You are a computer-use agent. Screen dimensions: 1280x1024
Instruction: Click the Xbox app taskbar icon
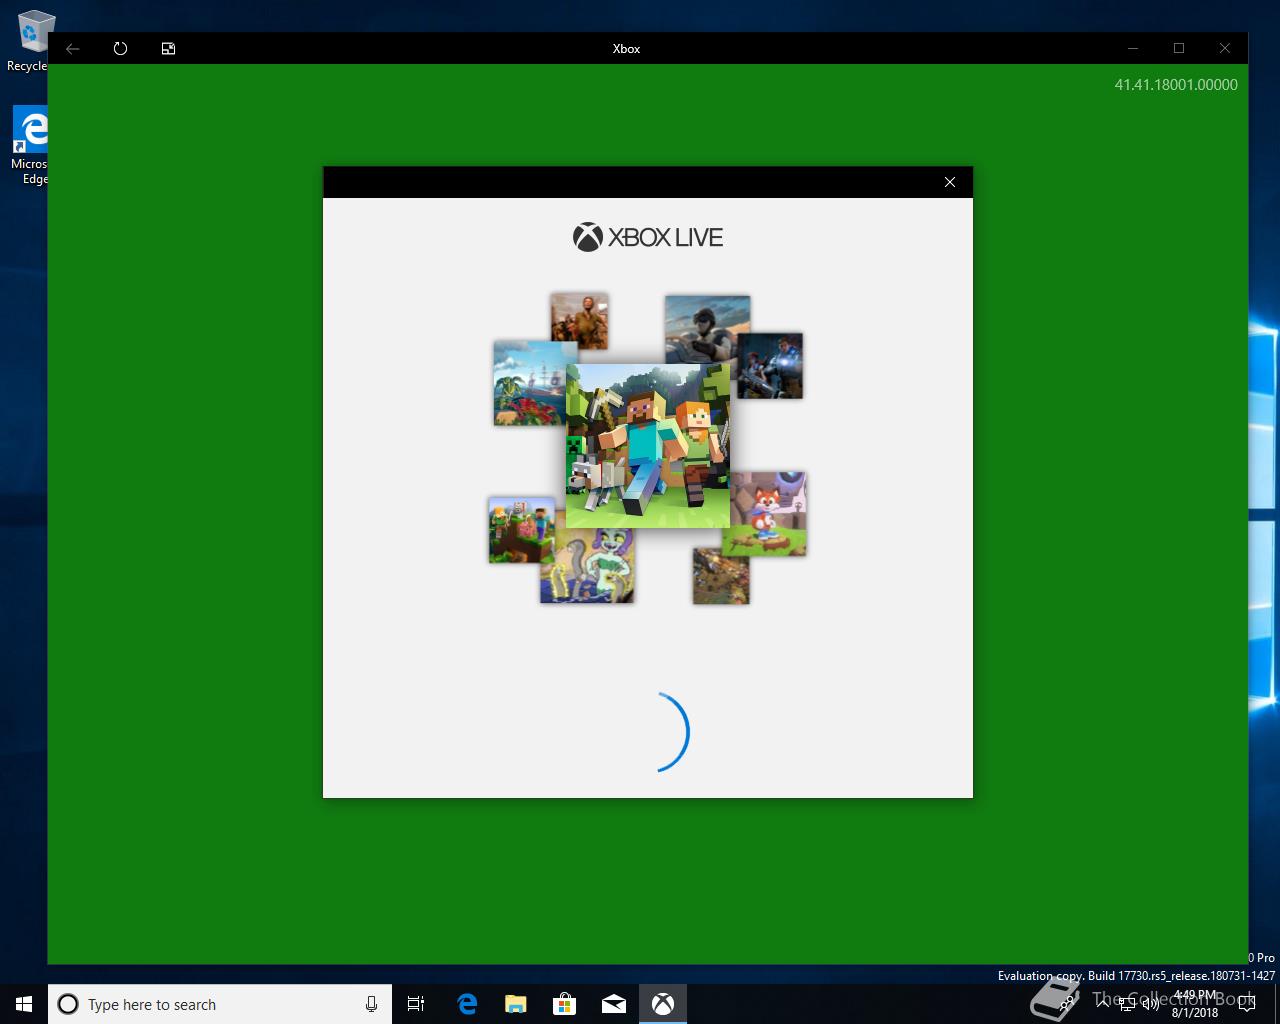click(x=663, y=1004)
